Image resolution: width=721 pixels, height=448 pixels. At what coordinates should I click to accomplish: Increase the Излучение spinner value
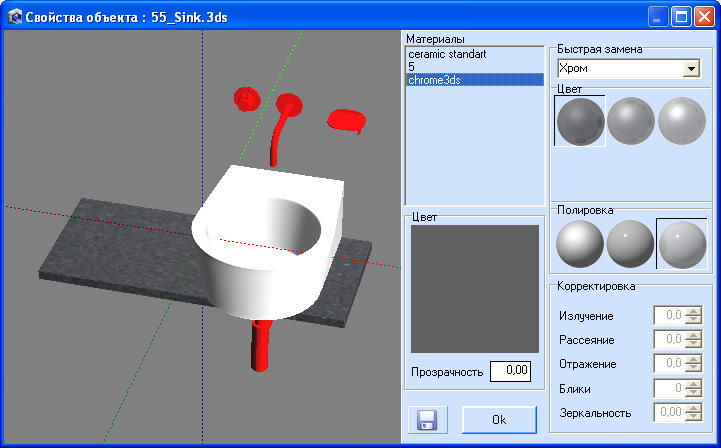pyautogui.click(x=693, y=312)
